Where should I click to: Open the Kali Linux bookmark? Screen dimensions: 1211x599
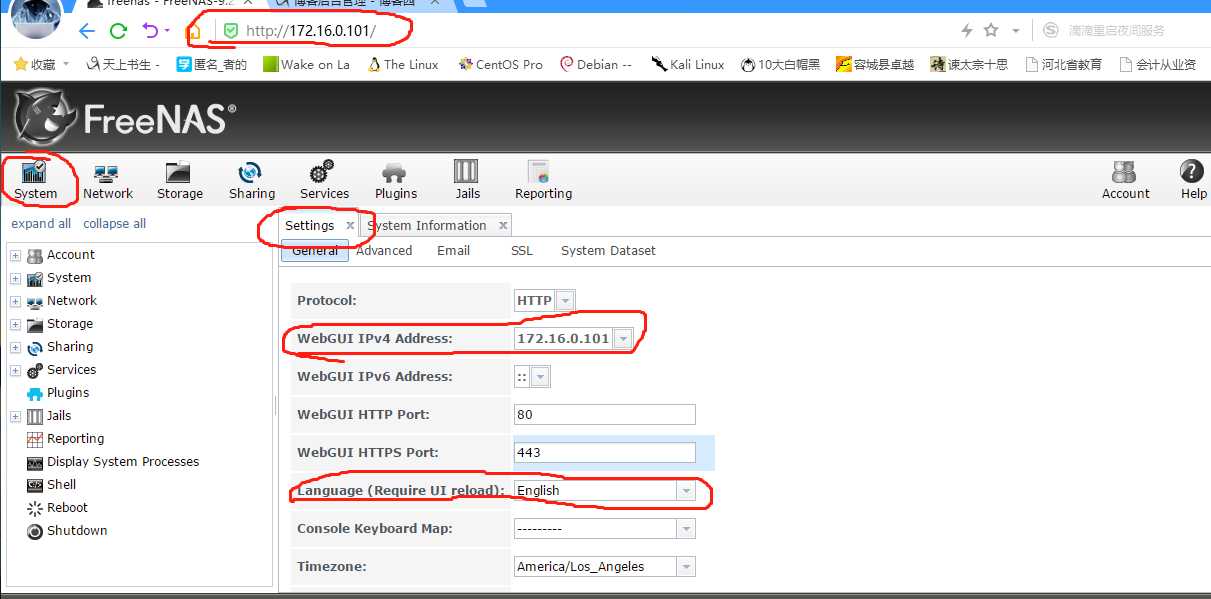point(687,64)
